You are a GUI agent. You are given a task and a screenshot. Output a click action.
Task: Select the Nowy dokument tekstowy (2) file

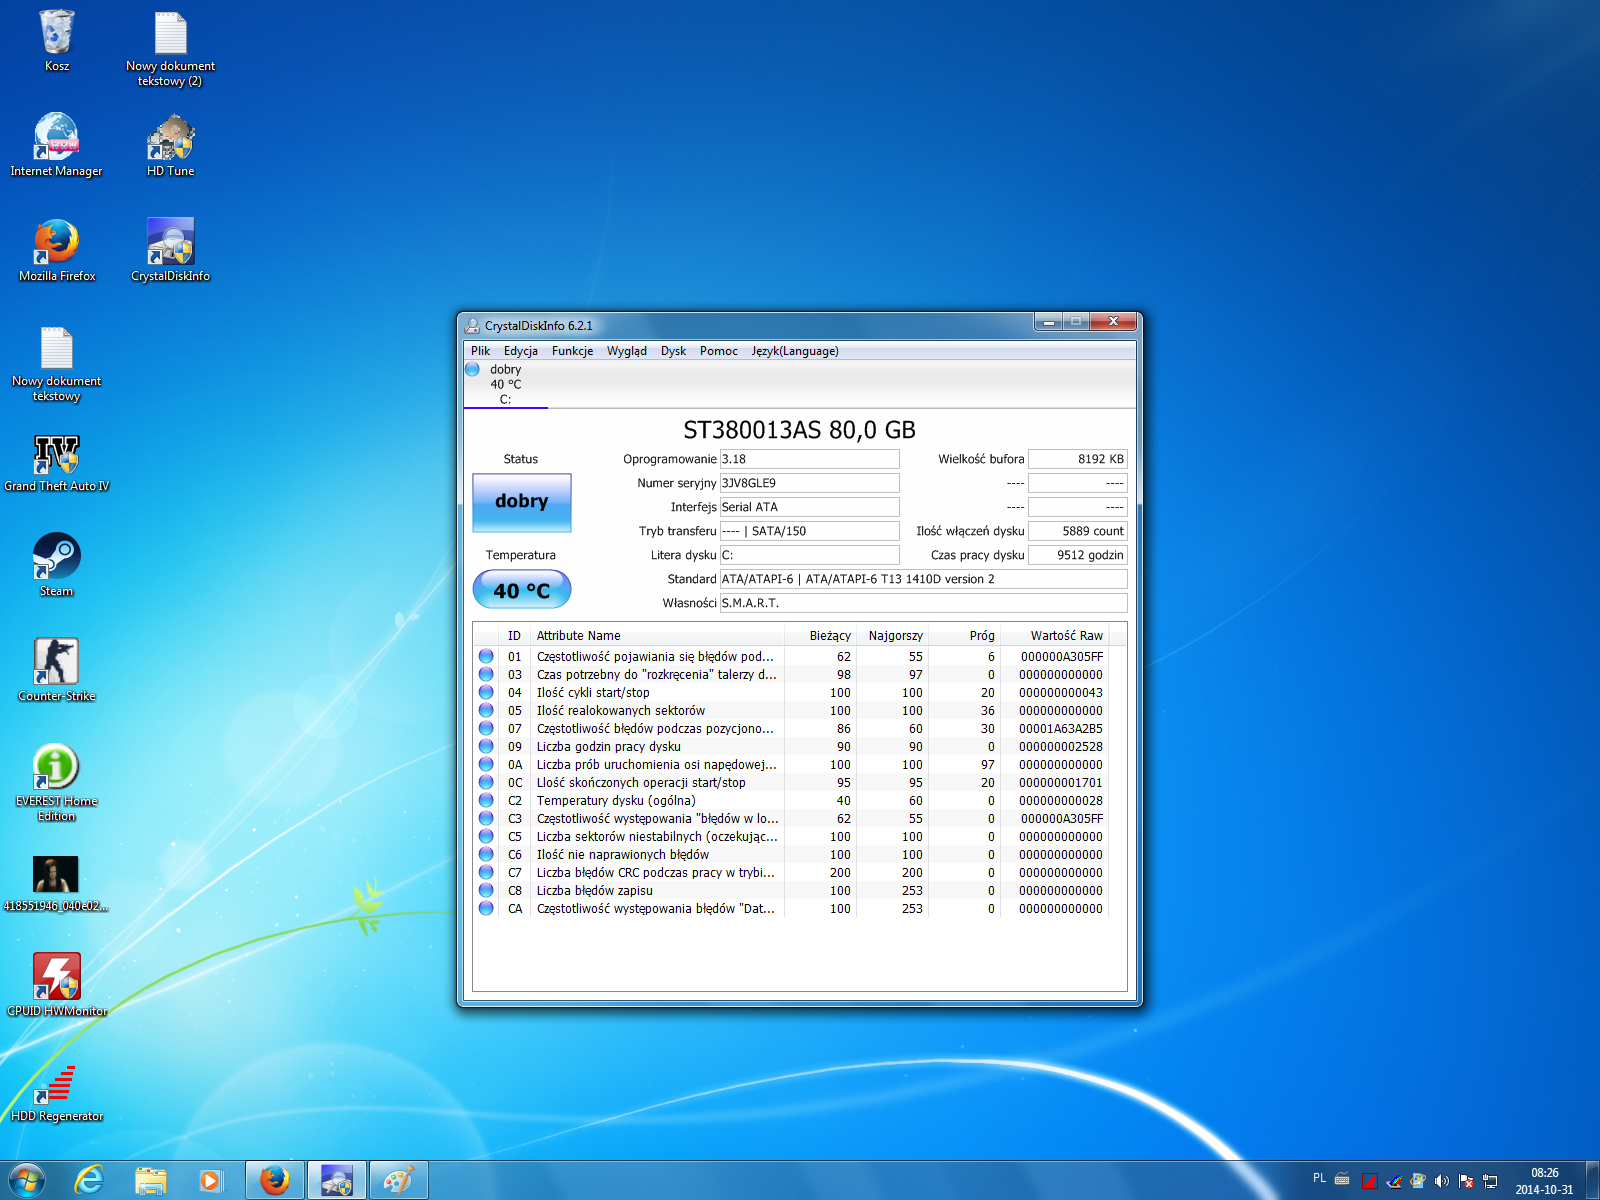[170, 48]
